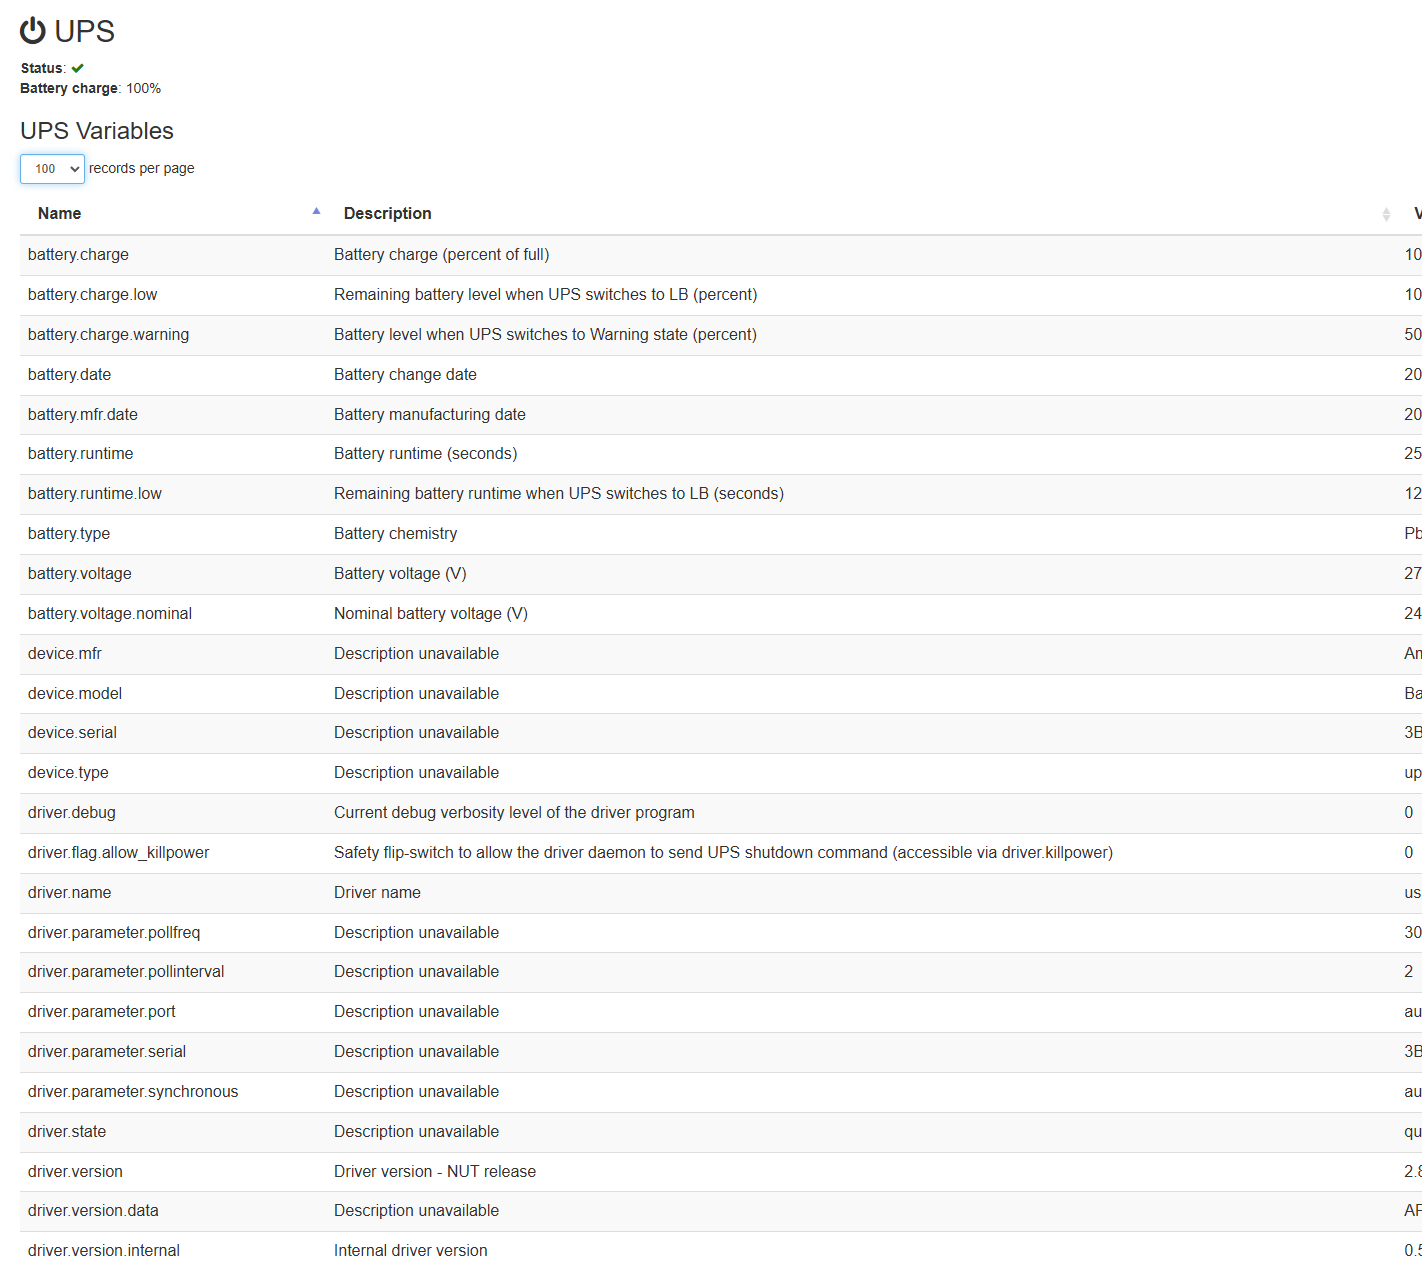Sort the table by the Name header

click(x=60, y=214)
